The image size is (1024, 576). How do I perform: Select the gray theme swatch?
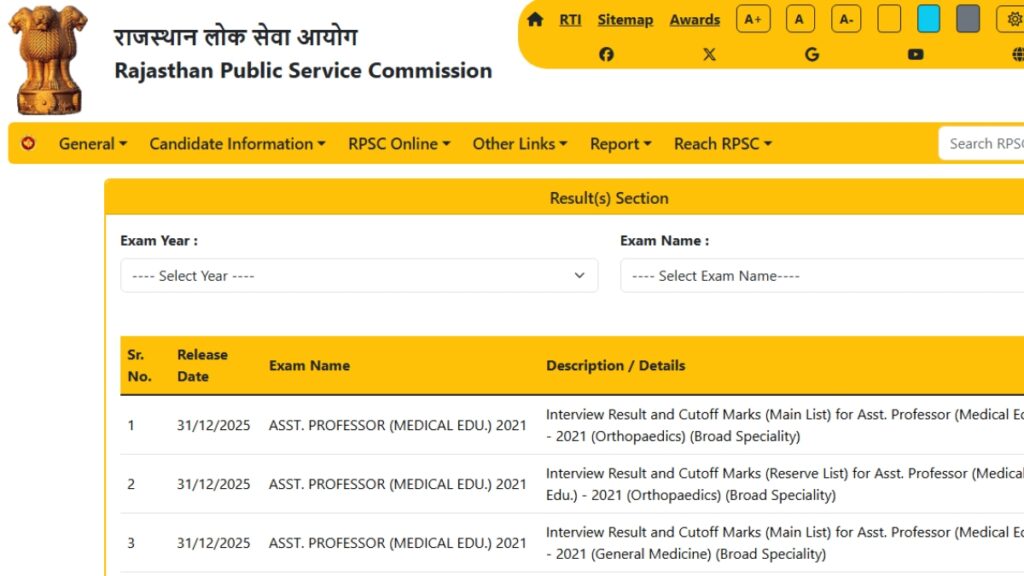(x=968, y=18)
